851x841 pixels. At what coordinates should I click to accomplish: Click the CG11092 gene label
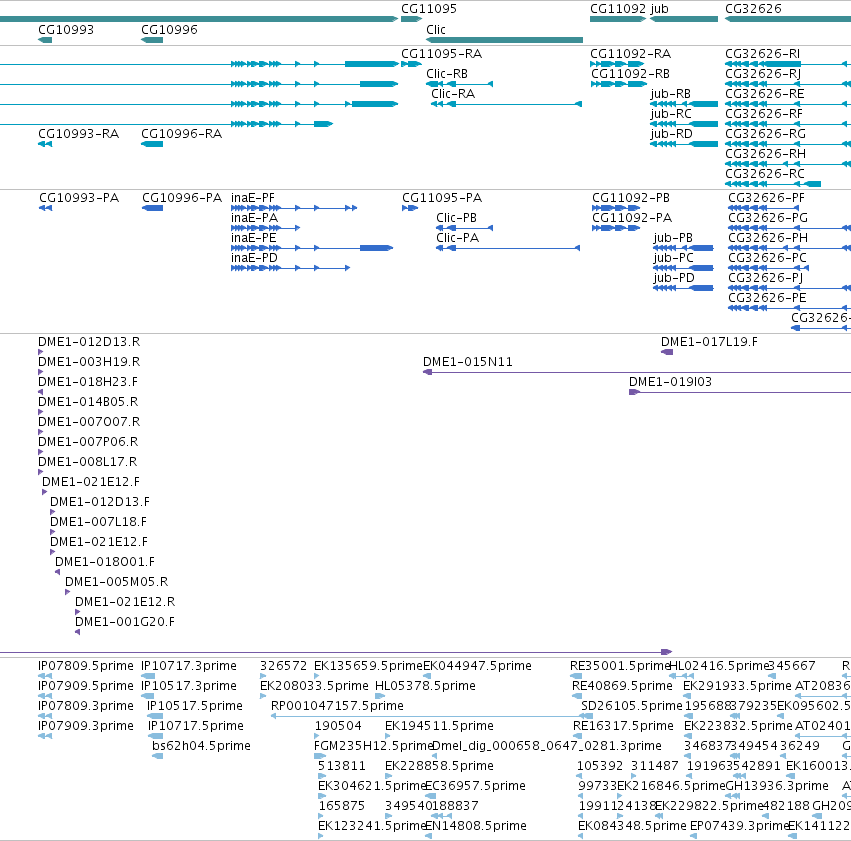(618, 9)
